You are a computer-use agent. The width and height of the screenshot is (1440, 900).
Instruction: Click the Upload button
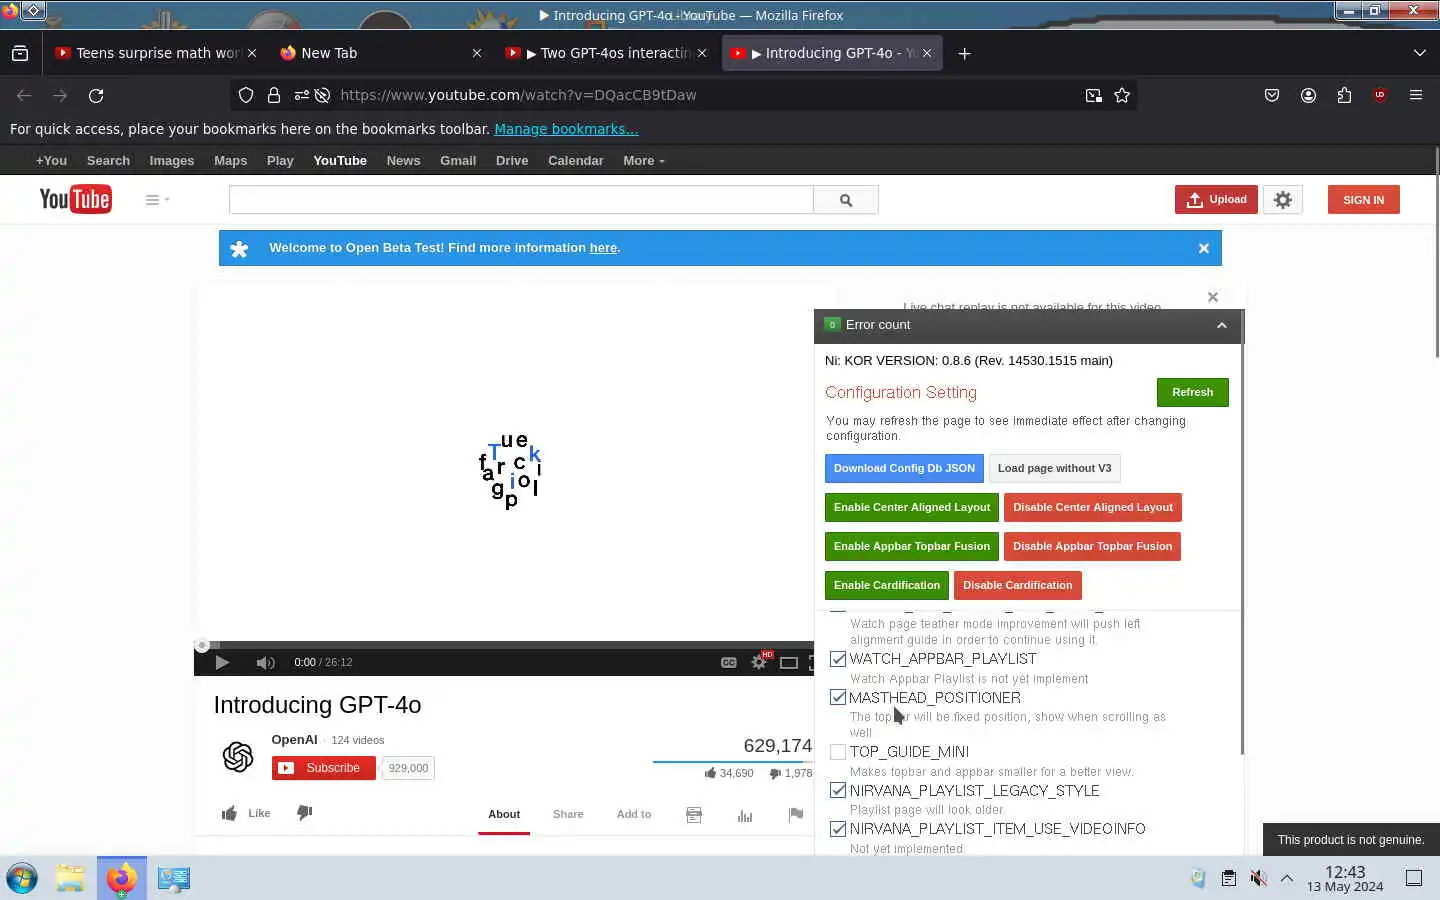click(x=1216, y=200)
